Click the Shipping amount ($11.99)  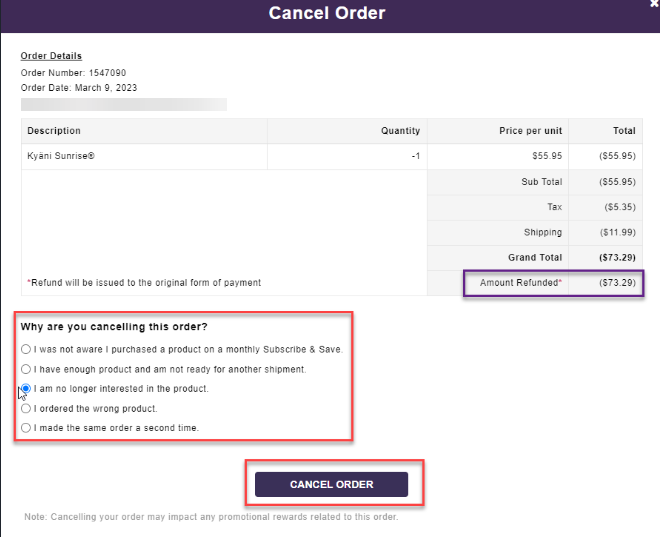(x=617, y=232)
